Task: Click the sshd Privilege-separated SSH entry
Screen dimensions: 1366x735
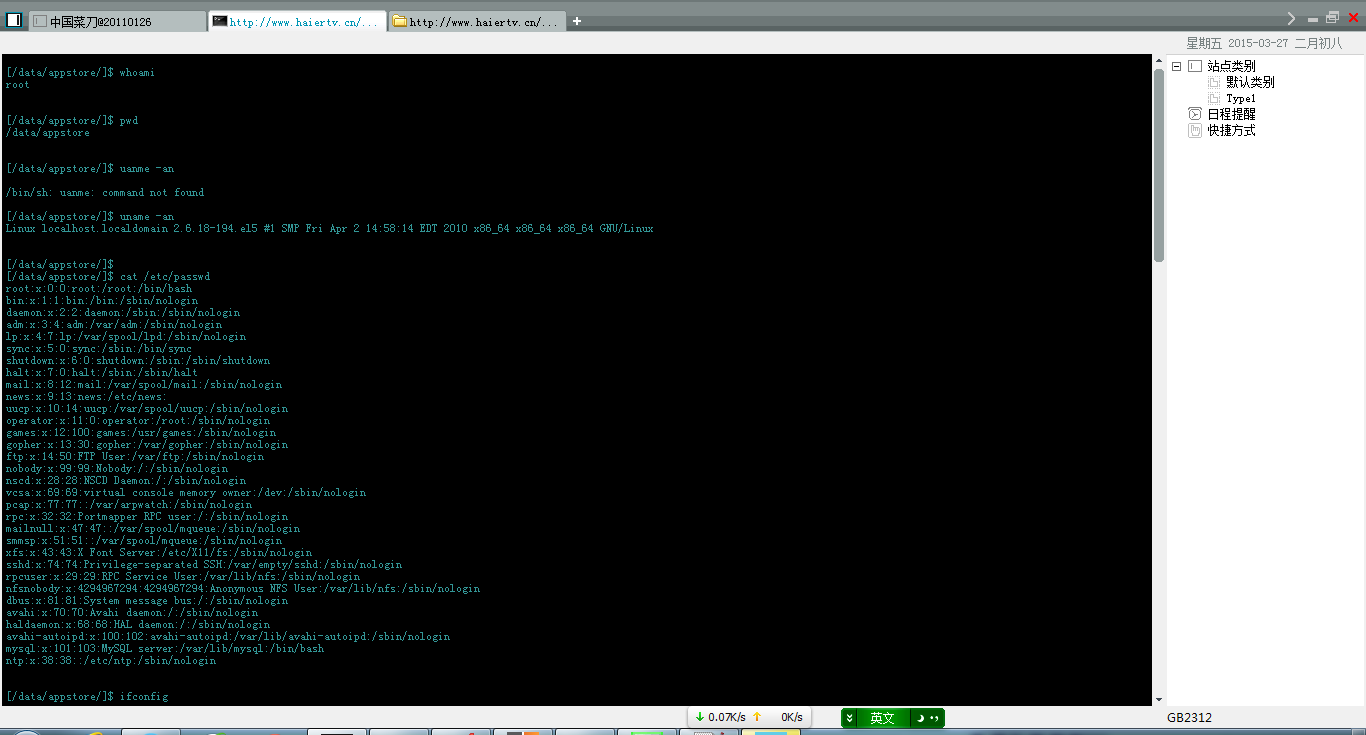Action: pos(204,564)
